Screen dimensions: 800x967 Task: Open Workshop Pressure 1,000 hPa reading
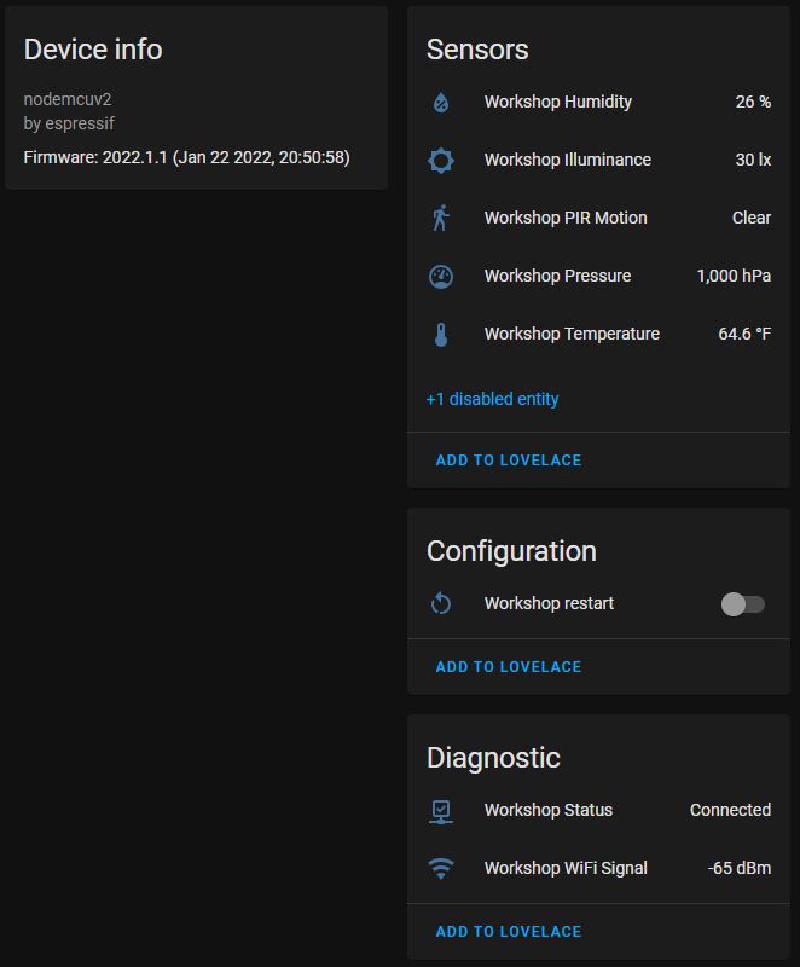[x=733, y=276]
